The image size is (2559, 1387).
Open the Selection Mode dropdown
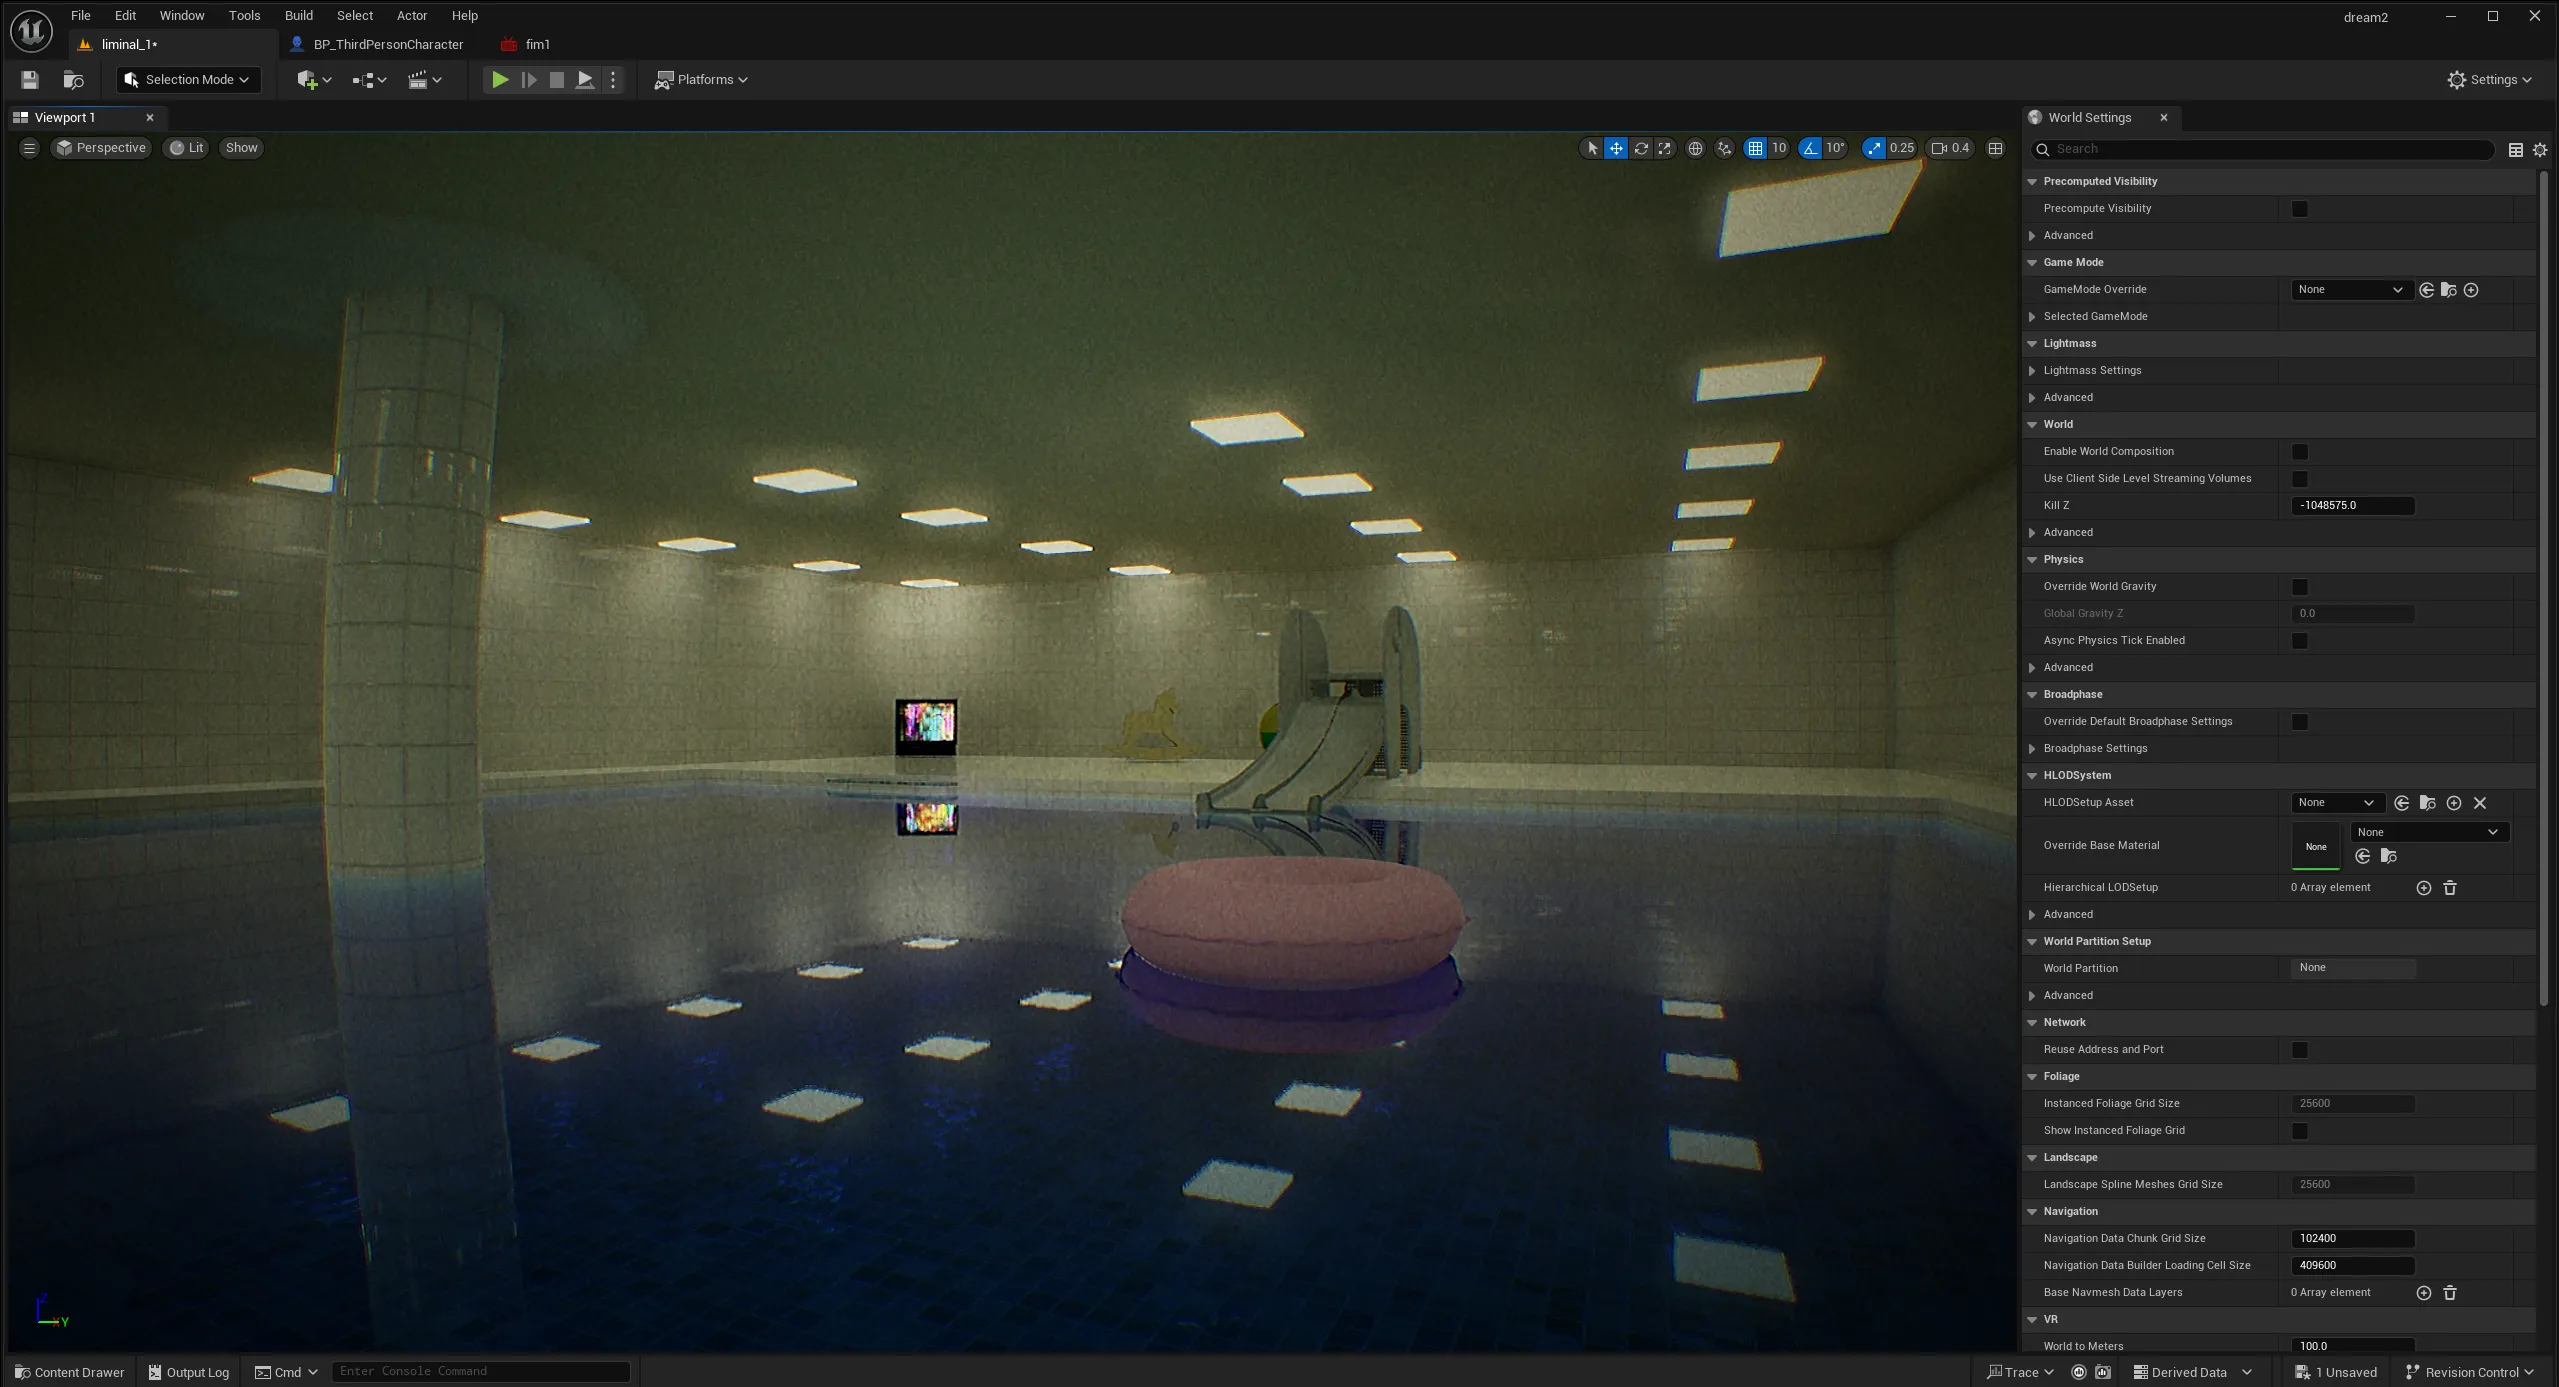pyautogui.click(x=187, y=79)
